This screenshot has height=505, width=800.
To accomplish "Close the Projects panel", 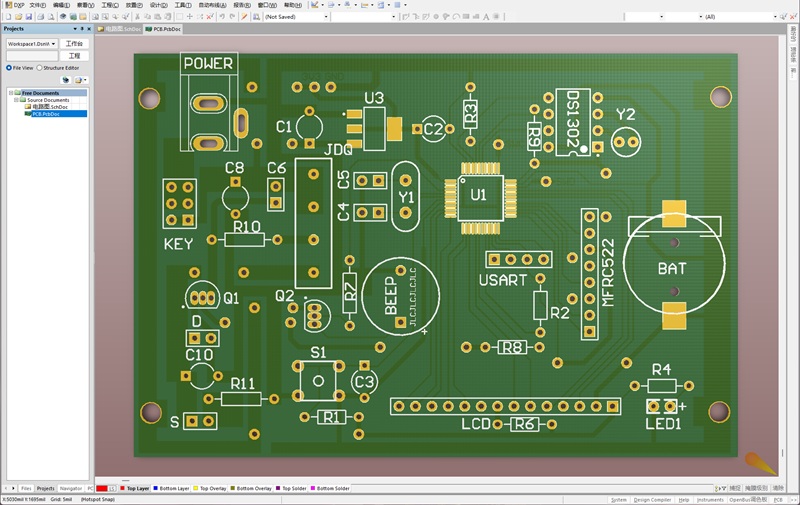I will (x=89, y=29).
